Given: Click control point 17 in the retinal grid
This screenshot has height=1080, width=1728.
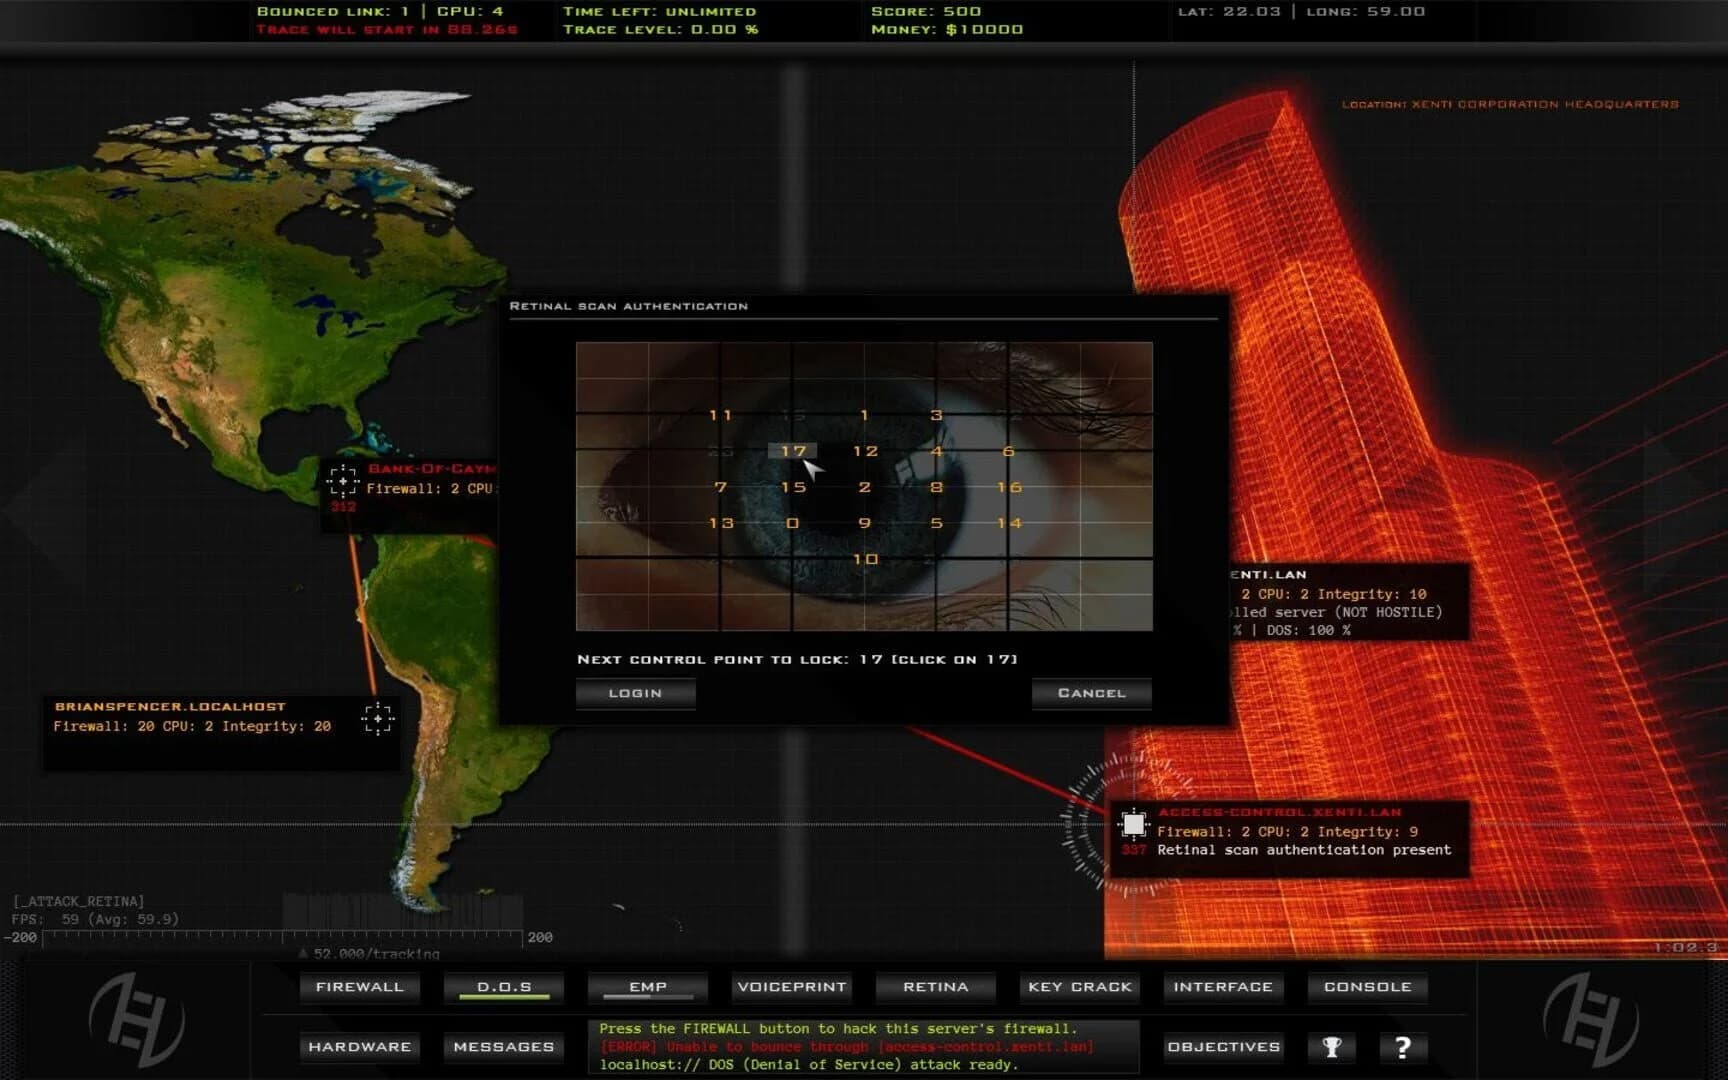Looking at the screenshot, I should click(793, 451).
